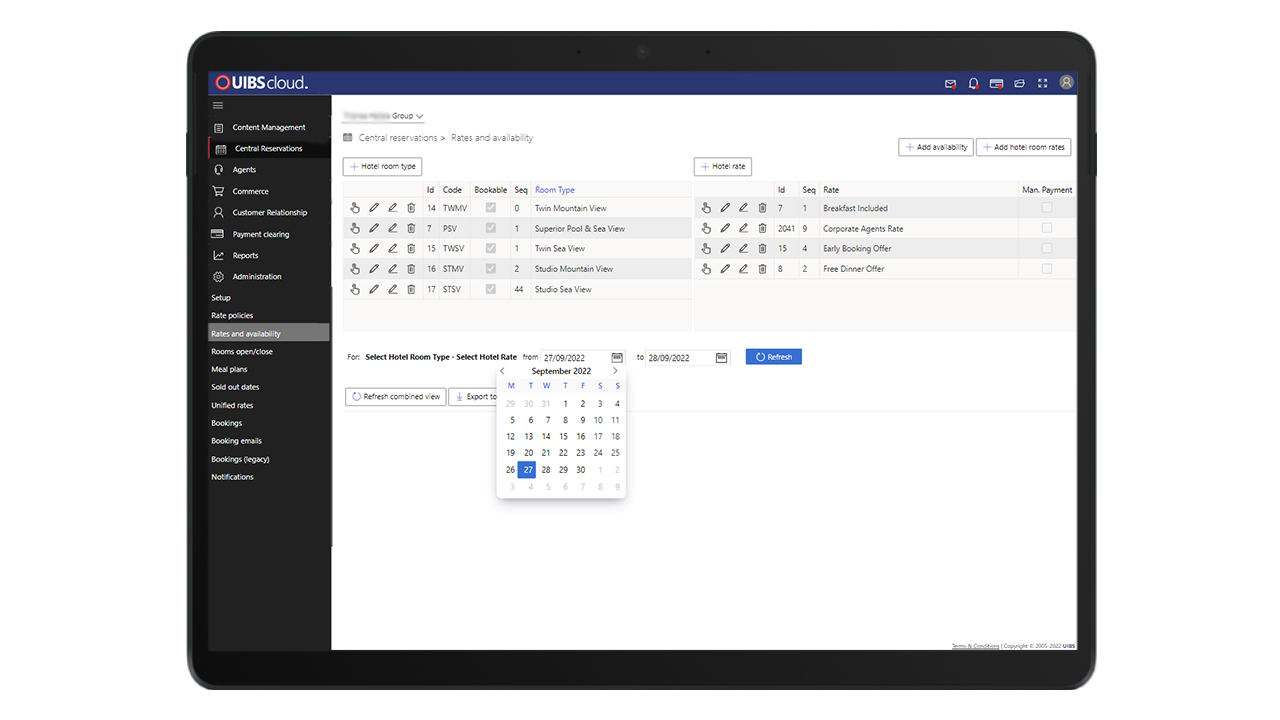The width and height of the screenshot is (1280, 720).
Task: Go to next month in calendar
Action: [x=615, y=371]
